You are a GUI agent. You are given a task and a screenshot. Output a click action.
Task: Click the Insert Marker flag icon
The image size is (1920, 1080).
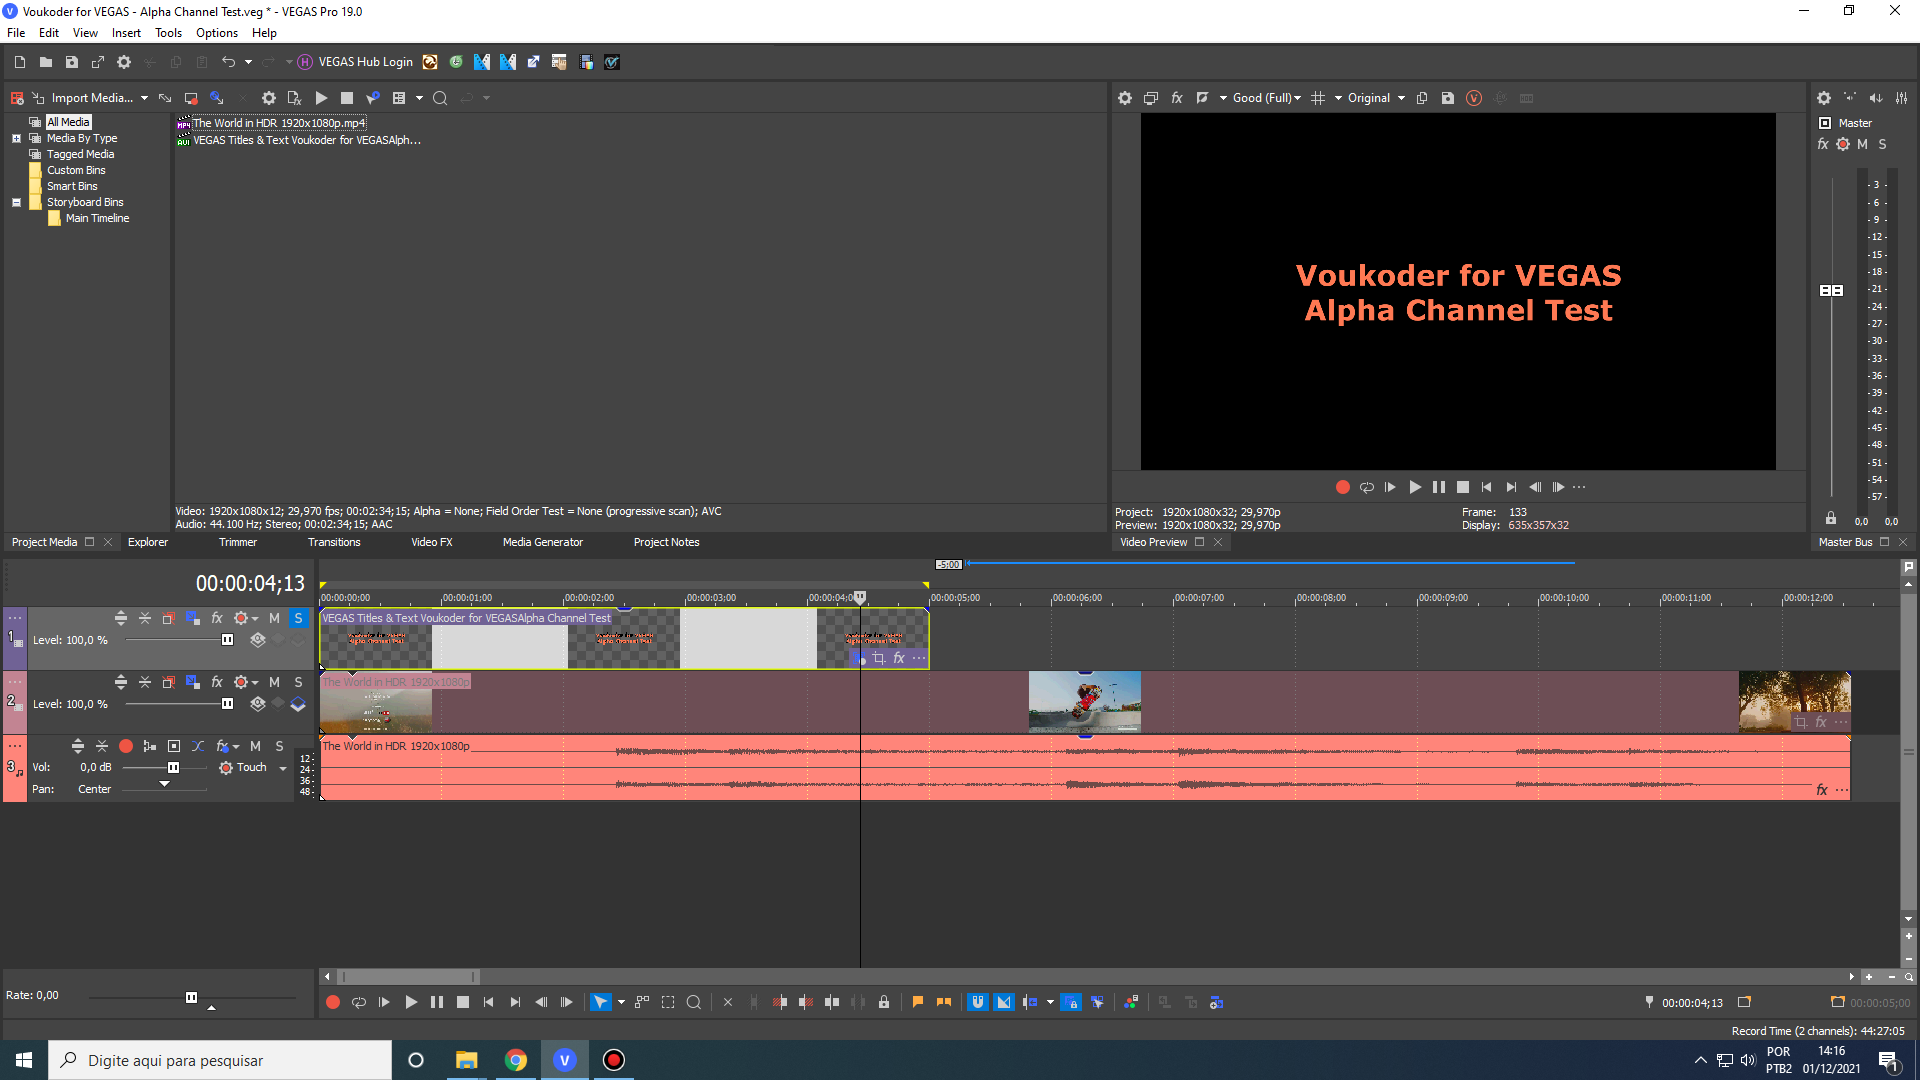pyautogui.click(x=918, y=1002)
